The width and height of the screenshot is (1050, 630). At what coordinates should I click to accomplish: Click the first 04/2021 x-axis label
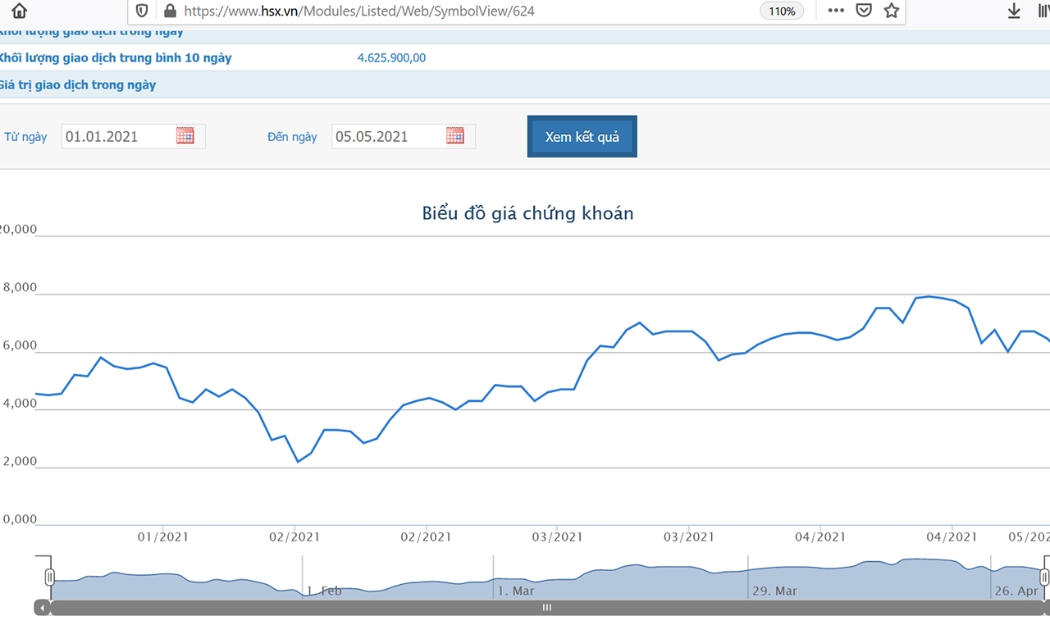pyautogui.click(x=820, y=537)
